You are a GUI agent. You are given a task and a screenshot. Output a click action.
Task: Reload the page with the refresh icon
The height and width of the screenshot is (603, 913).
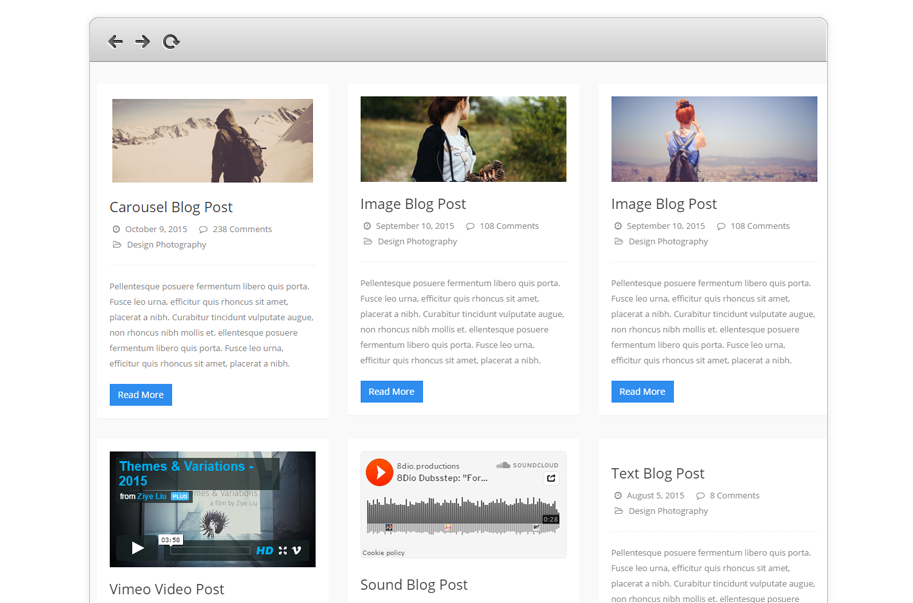click(171, 41)
